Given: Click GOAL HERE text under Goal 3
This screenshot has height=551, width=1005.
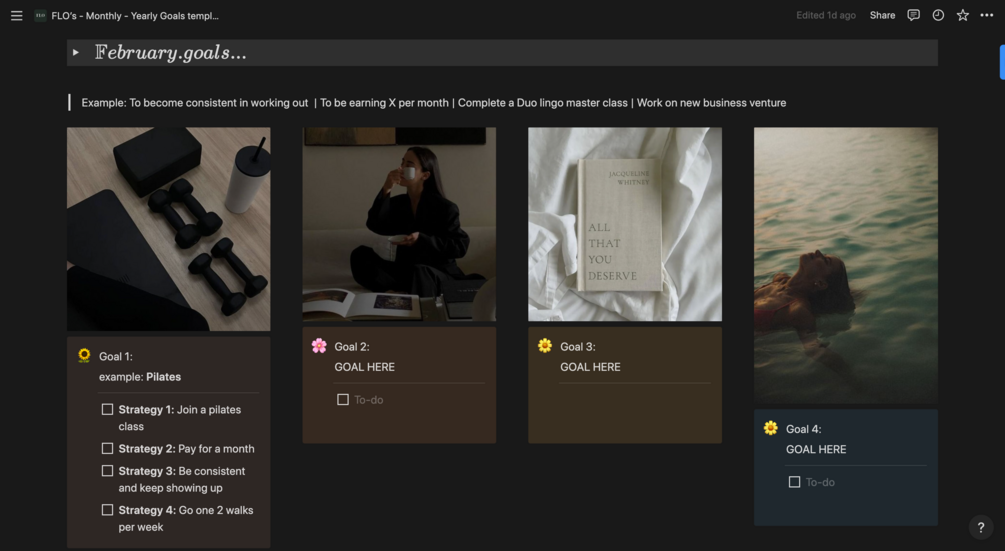Looking at the screenshot, I should click(590, 367).
